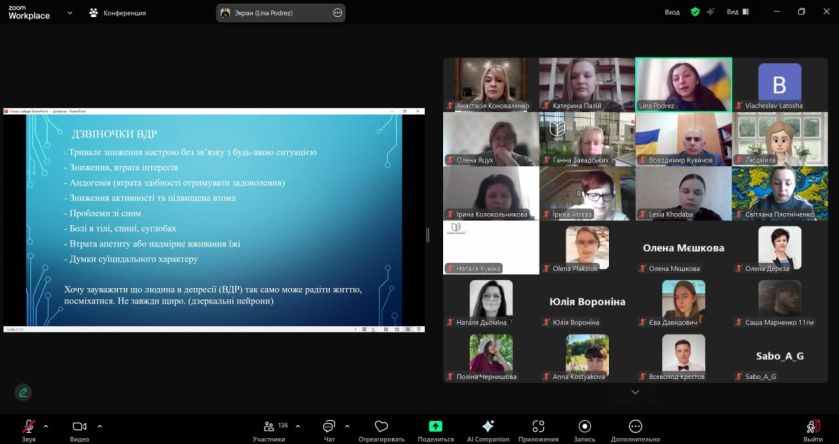Select Олена Яцух video tile

pyautogui.click(x=491, y=139)
